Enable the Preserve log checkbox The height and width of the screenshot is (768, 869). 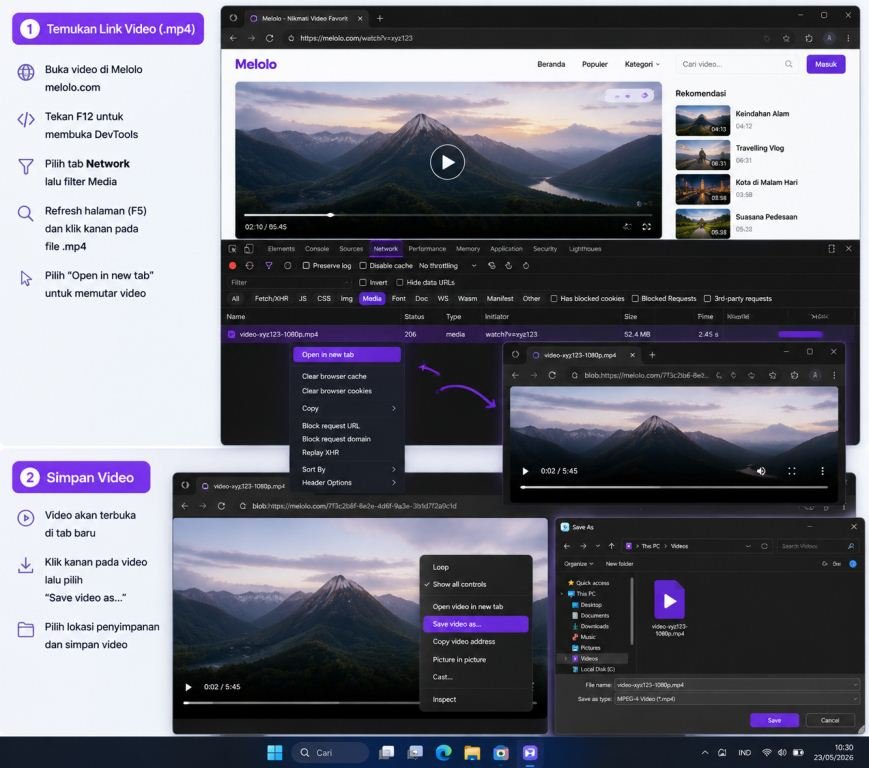(306, 265)
